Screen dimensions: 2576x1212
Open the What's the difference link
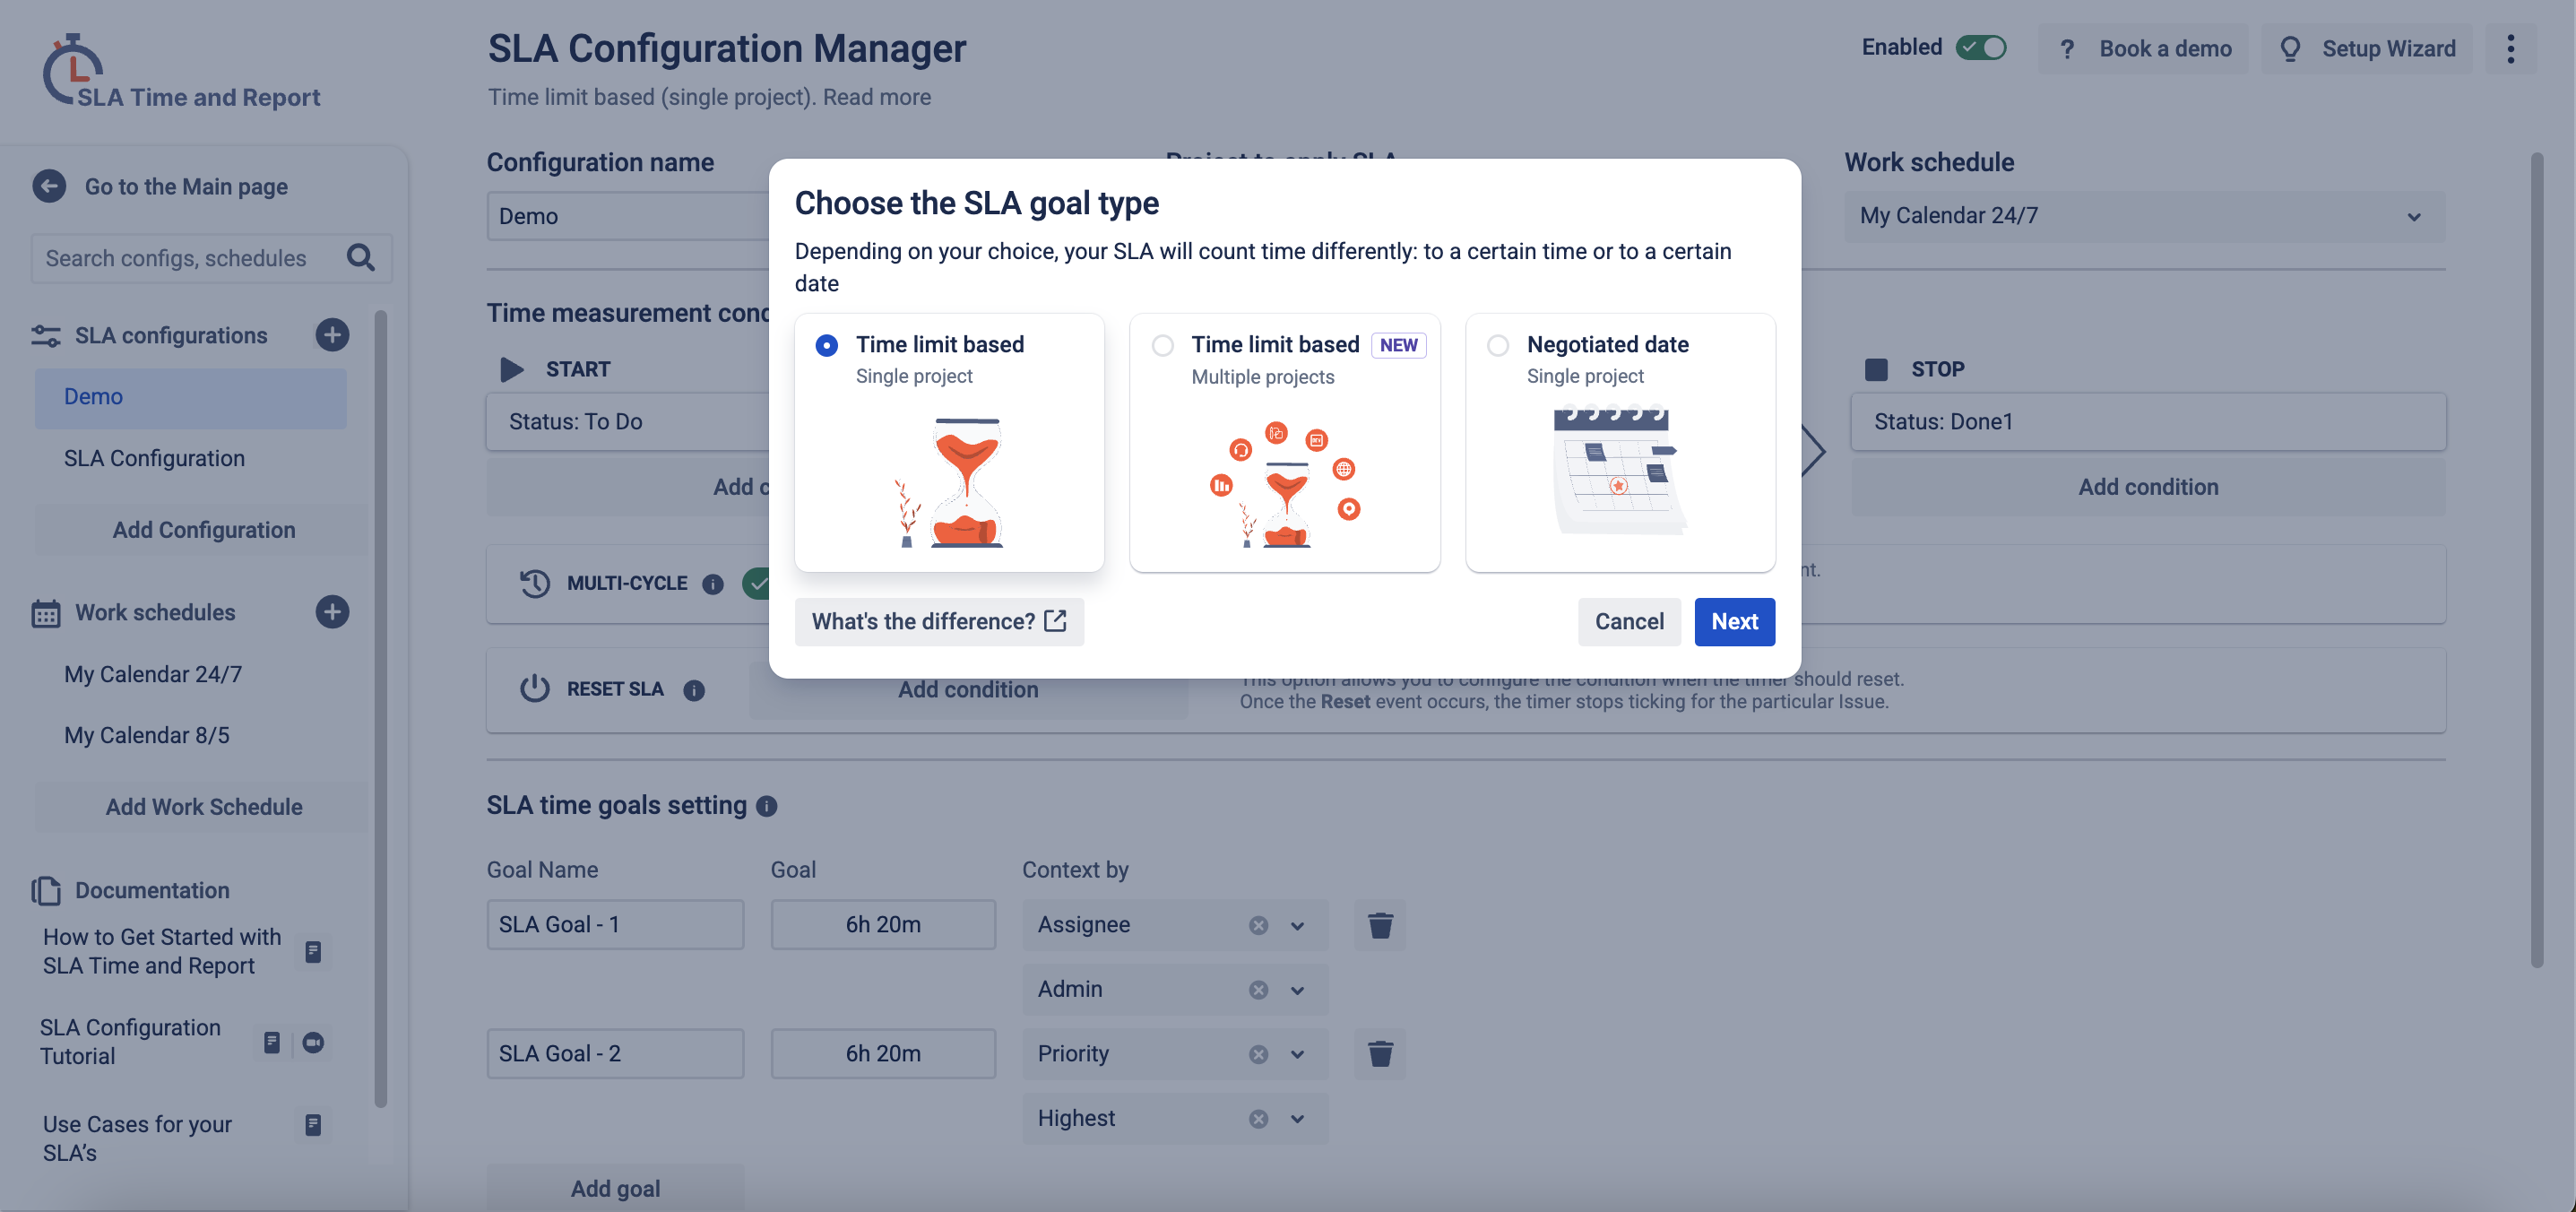[x=938, y=621]
